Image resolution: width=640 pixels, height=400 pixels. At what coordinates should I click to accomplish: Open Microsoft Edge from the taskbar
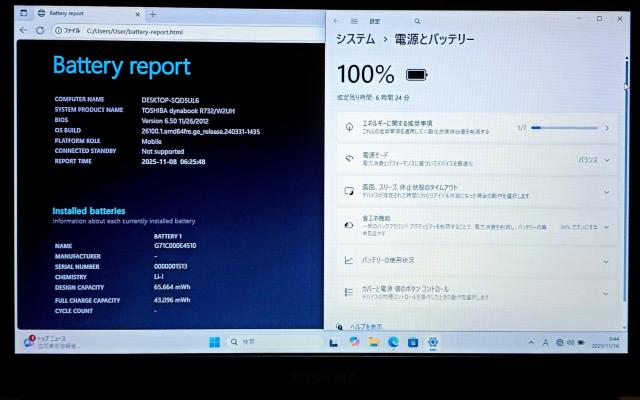[393, 342]
